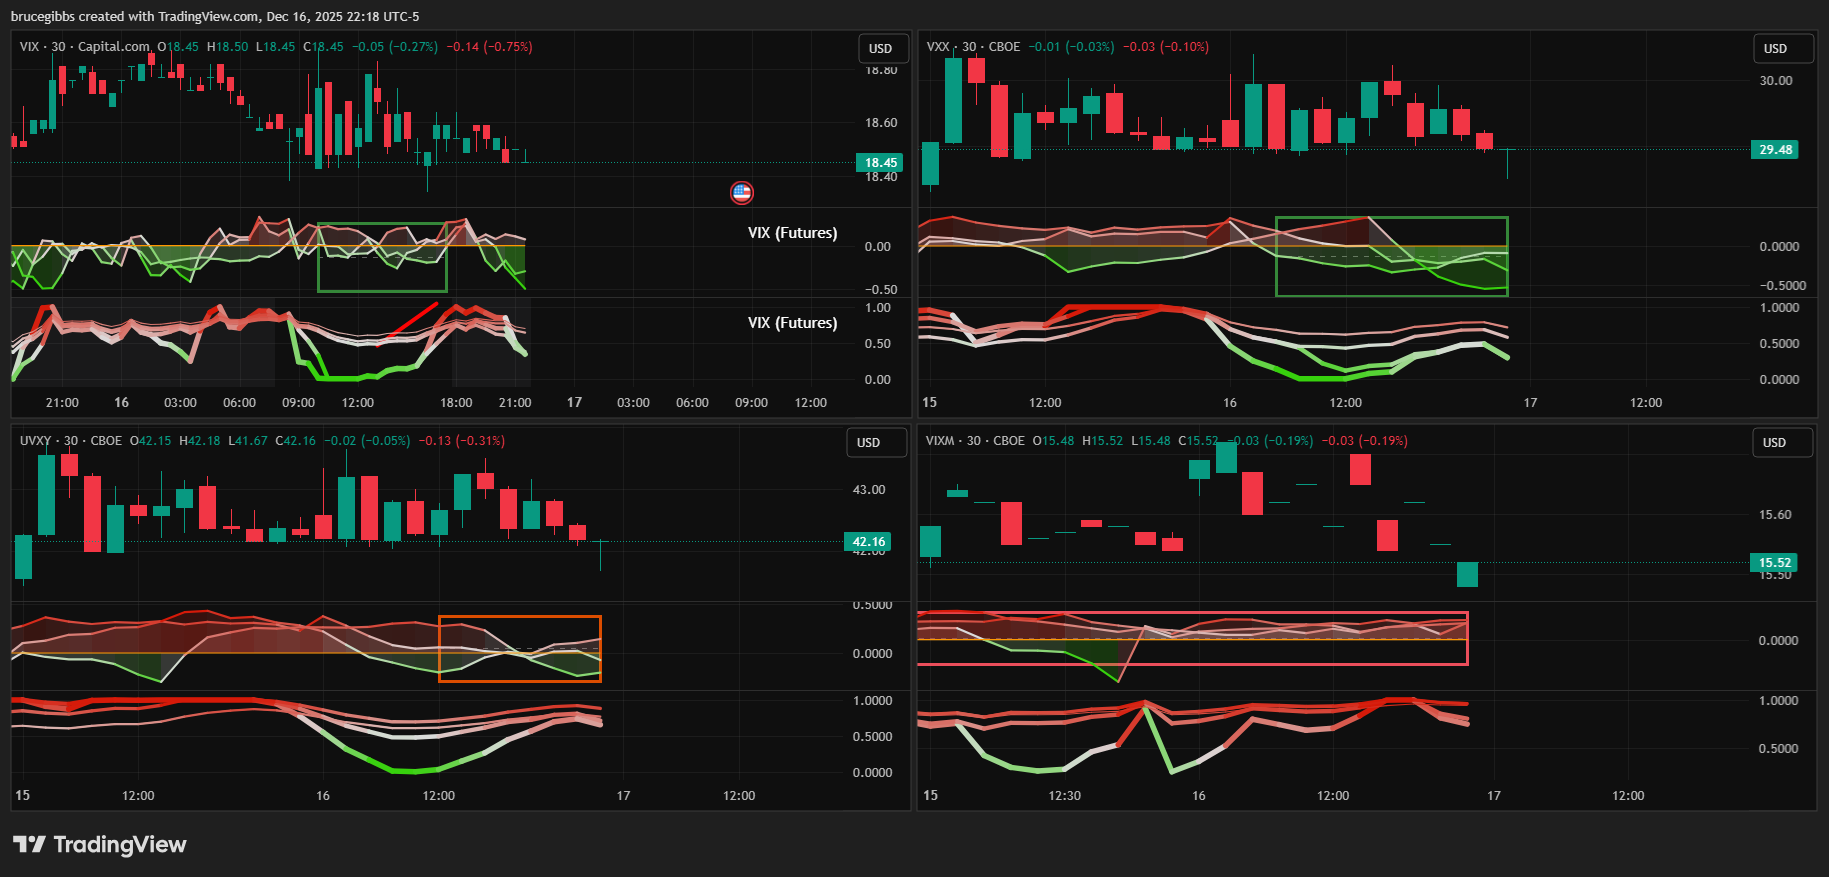Image resolution: width=1829 pixels, height=877 pixels.
Task: Open the USD currency selector on VXX chart
Action: click(1775, 49)
